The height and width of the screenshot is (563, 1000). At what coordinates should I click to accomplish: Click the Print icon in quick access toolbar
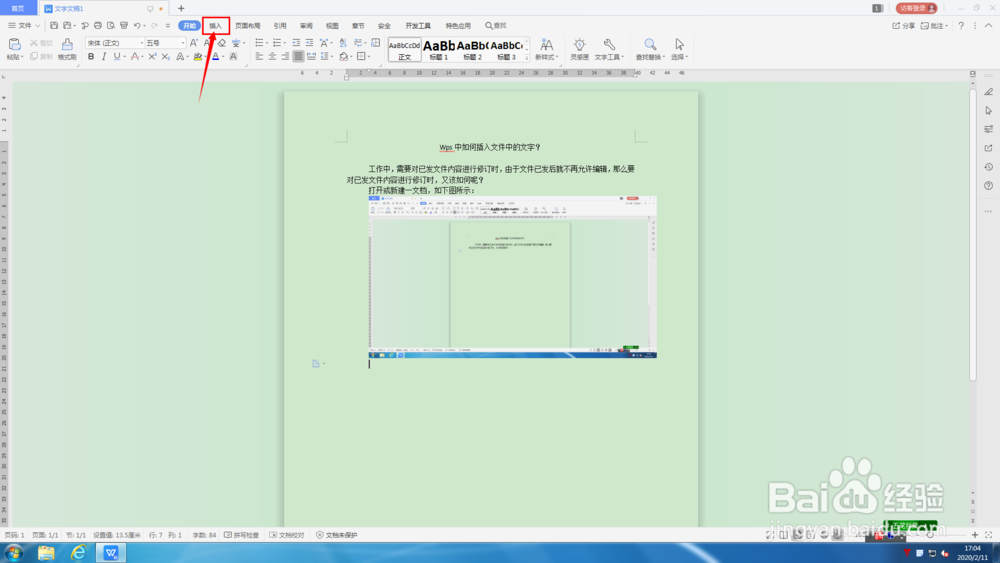(98, 26)
